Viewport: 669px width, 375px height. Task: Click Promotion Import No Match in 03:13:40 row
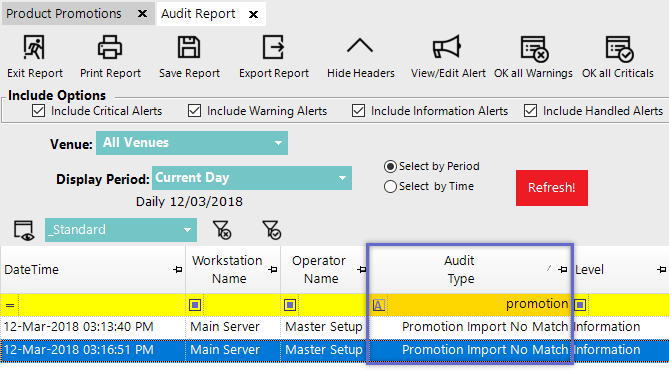point(485,327)
